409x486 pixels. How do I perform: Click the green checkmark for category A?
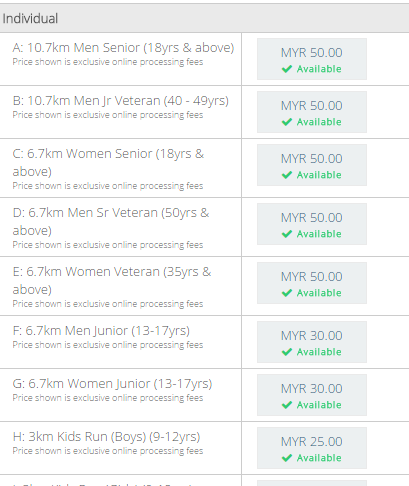pos(287,69)
